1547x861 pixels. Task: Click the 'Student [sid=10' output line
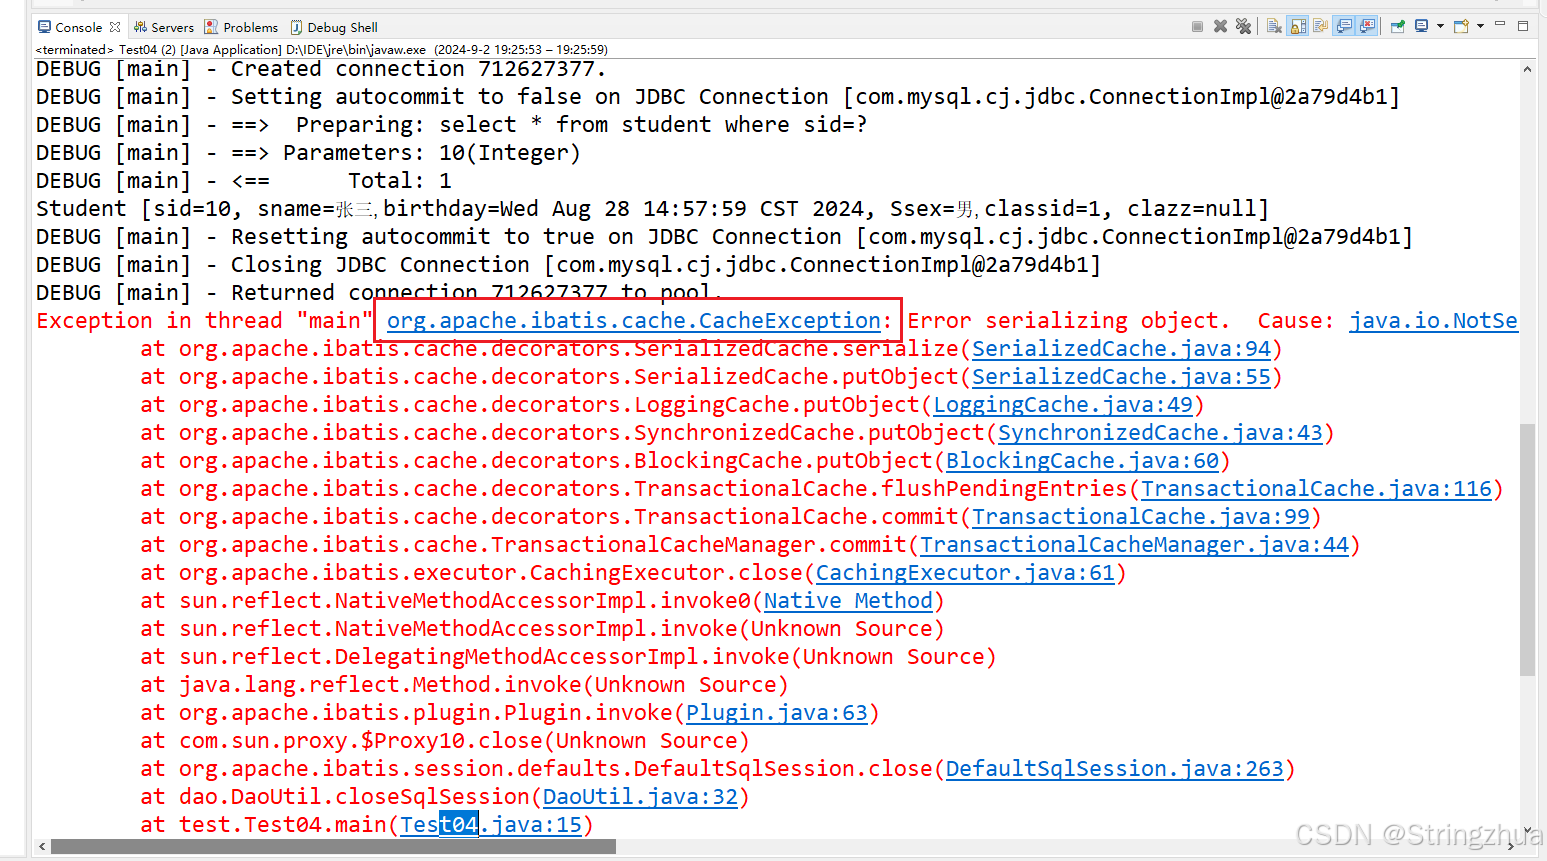pos(652,209)
